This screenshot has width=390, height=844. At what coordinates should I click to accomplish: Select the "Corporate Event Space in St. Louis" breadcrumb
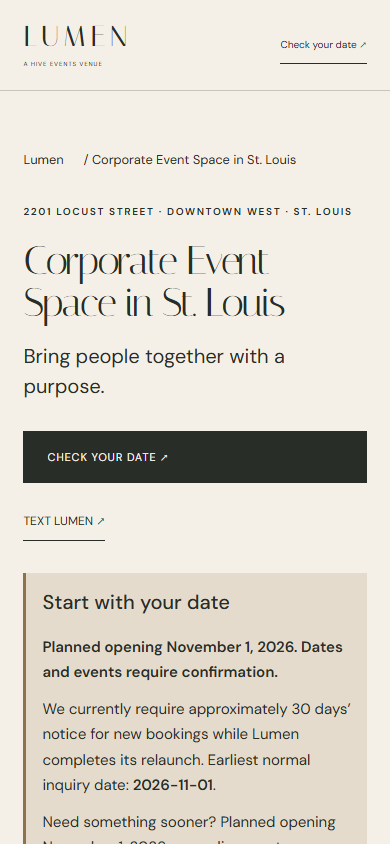[194, 160]
